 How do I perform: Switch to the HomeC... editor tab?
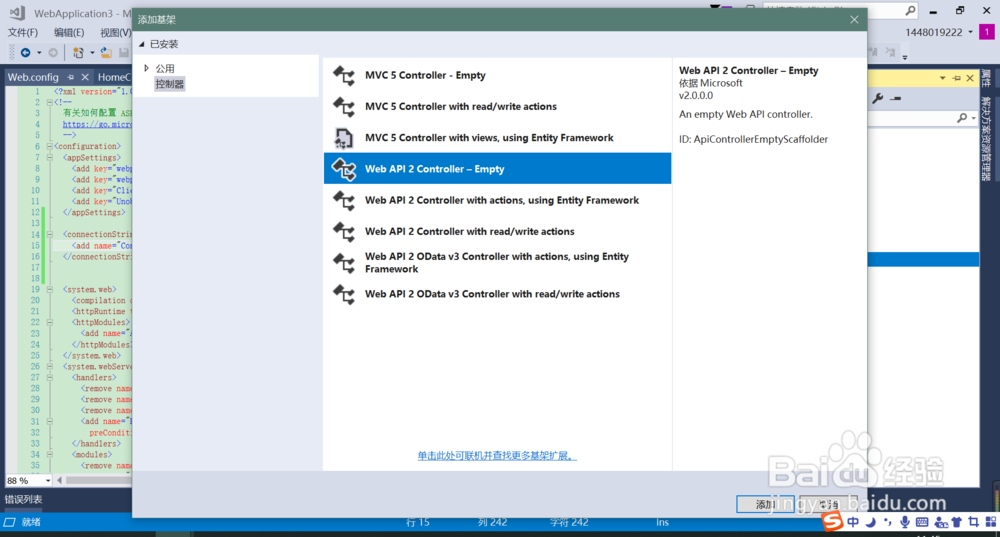(114, 77)
